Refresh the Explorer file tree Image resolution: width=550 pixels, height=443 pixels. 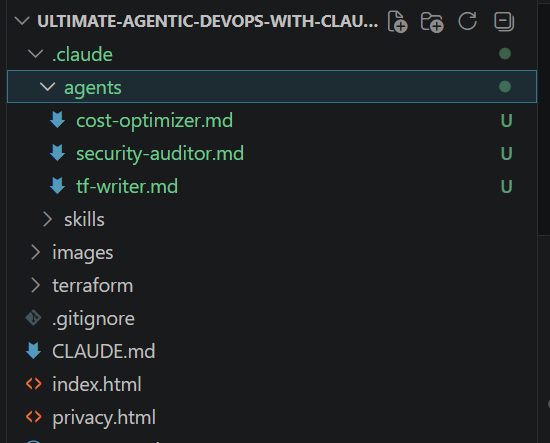click(468, 21)
